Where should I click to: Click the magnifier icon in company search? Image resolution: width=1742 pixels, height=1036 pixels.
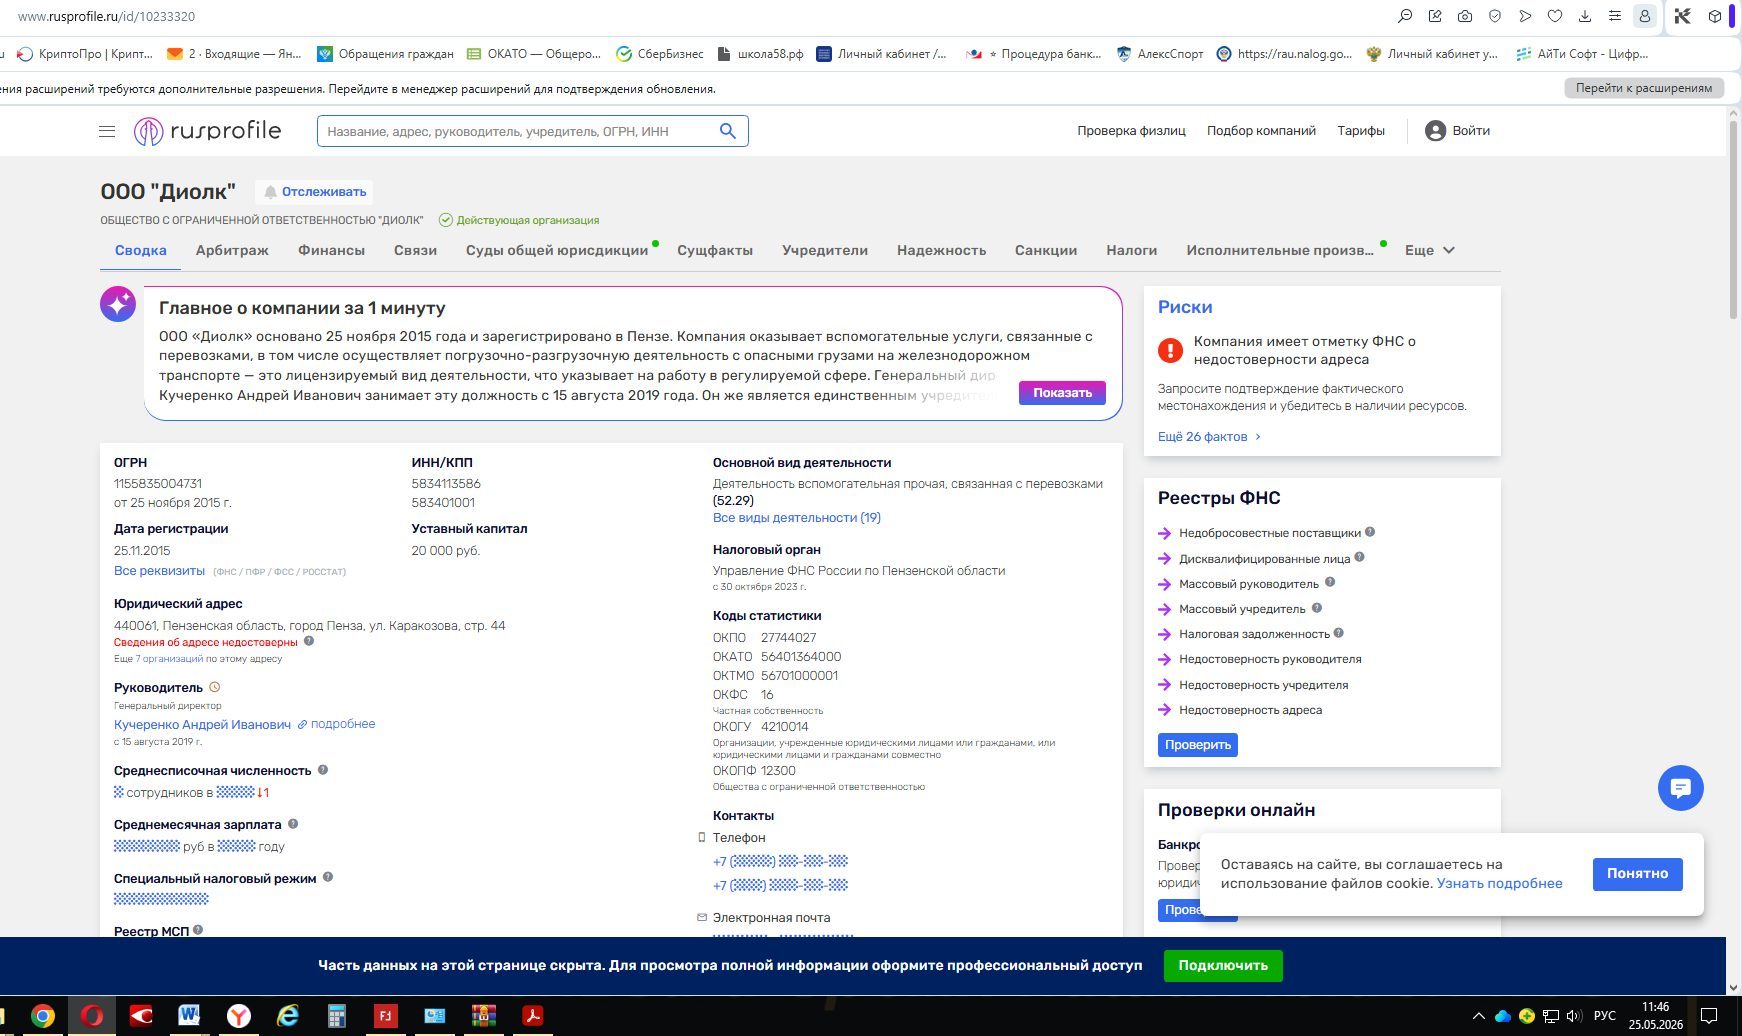point(728,131)
